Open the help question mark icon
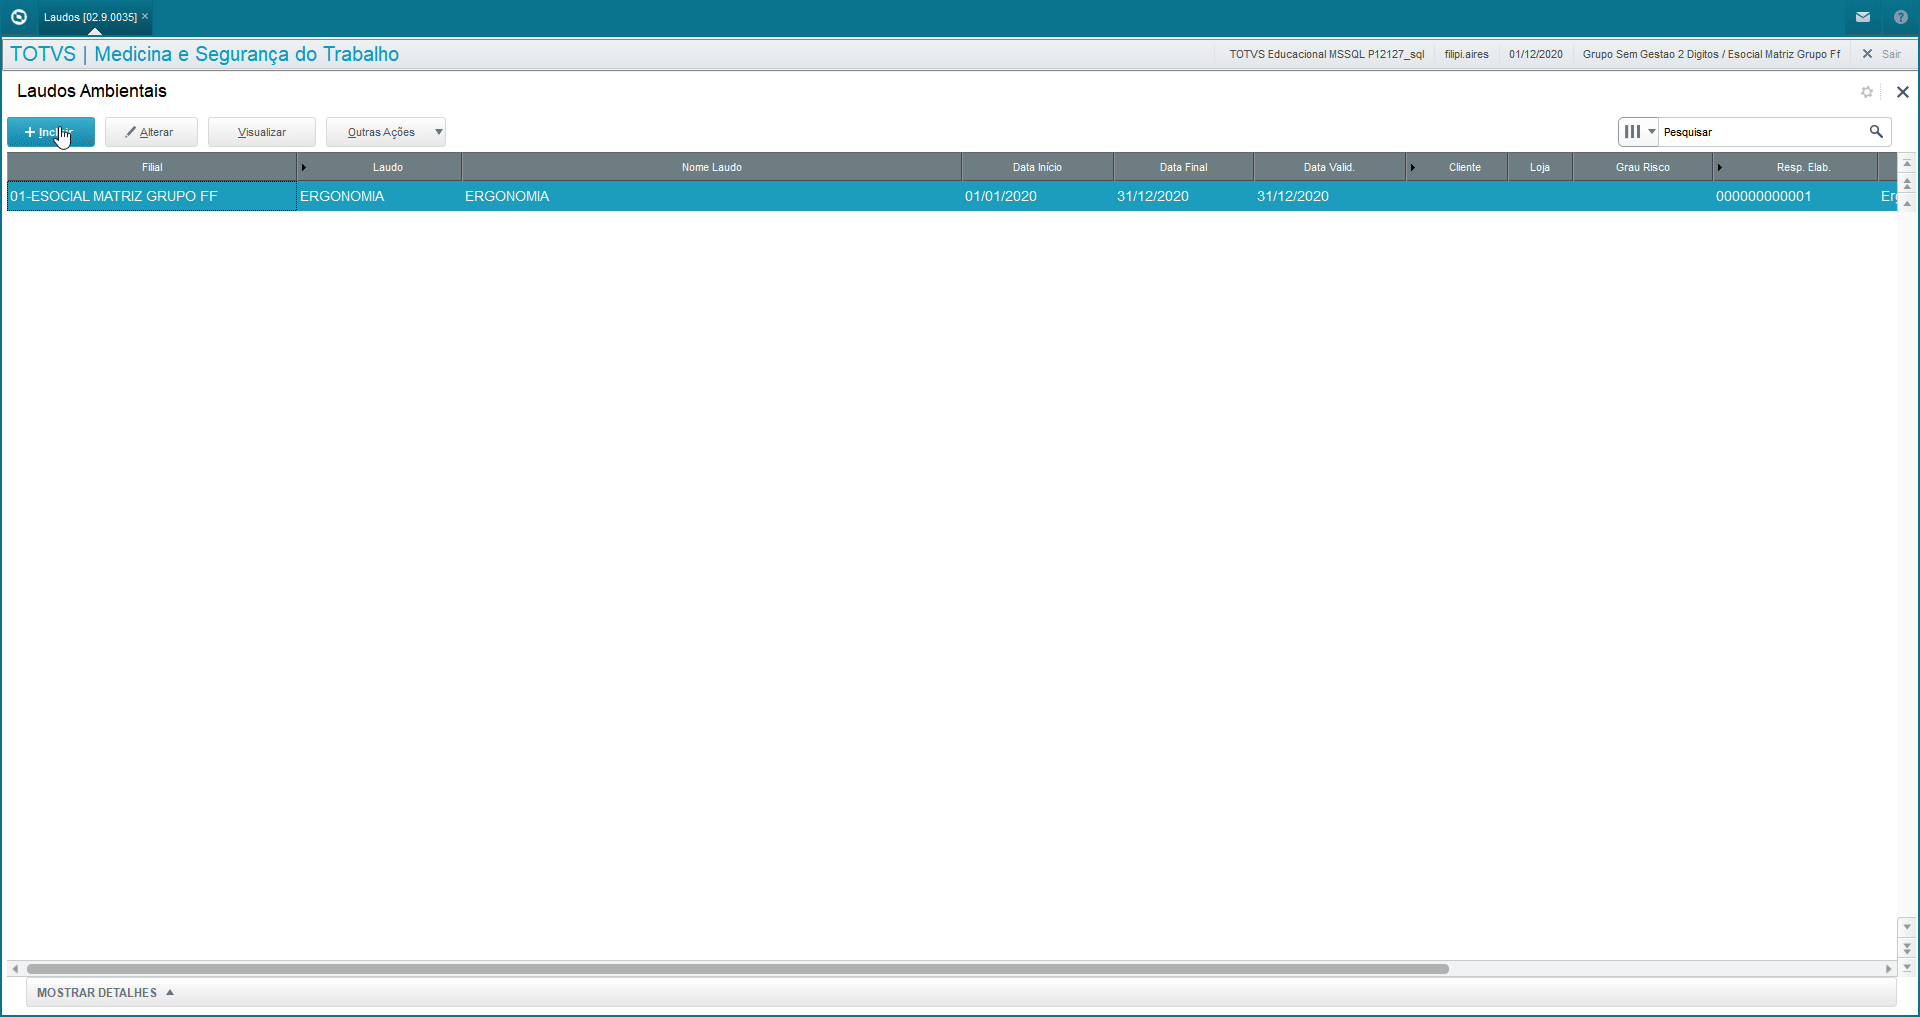This screenshot has height=1017, width=1920. pyautogui.click(x=1901, y=17)
